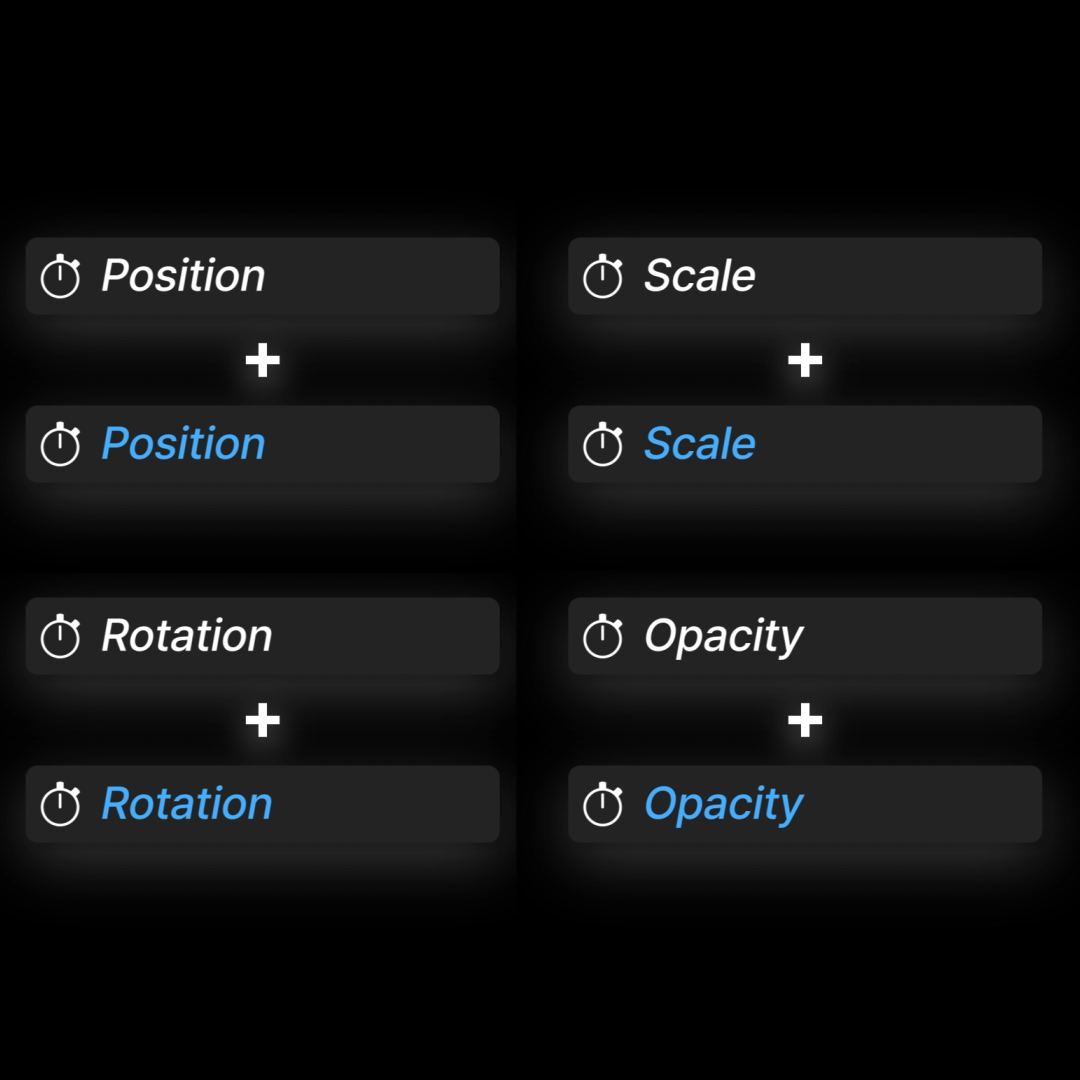Click the plus sign between Scale rows
Screen dimensions: 1080x1080
[805, 361]
